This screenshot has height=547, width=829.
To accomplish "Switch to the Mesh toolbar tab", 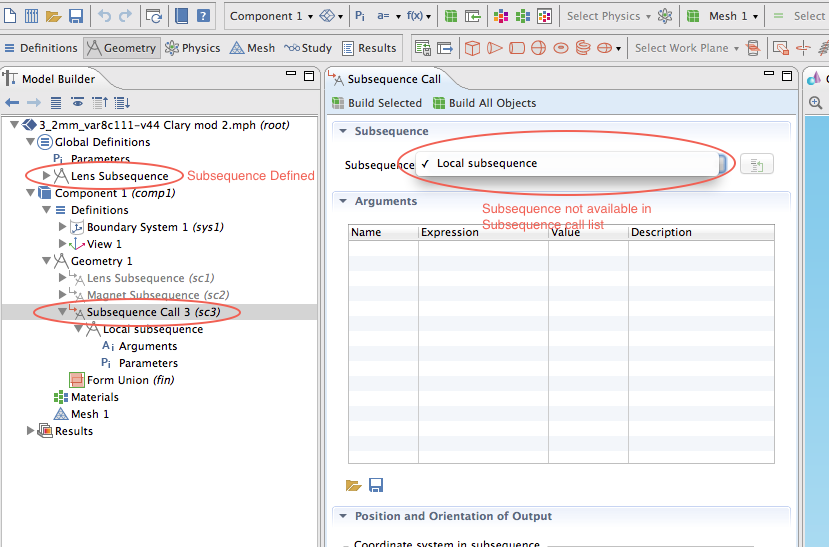I will click(x=252, y=48).
